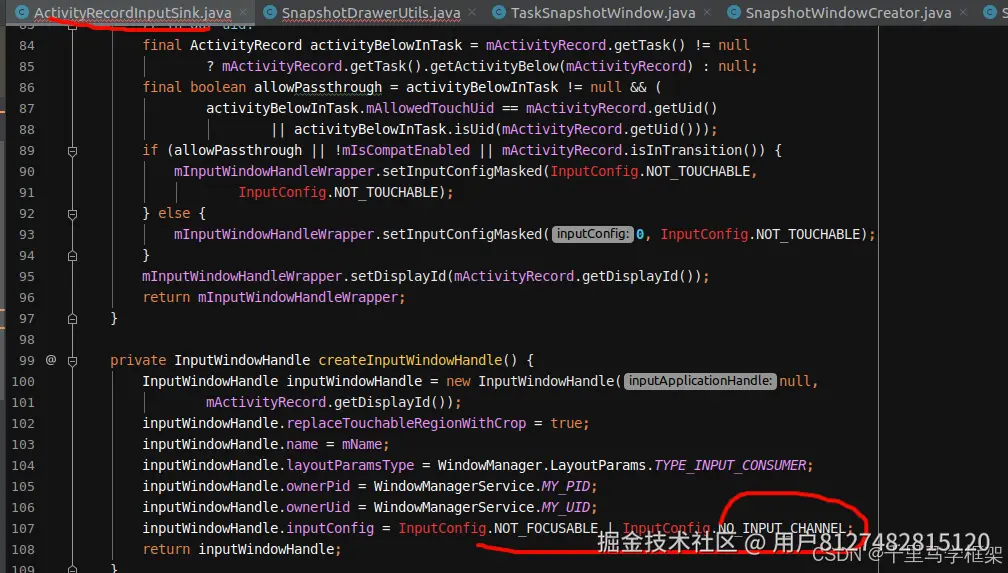Click replaceTouchableRegionWithCrop on line 102
Viewport: 1008px width, 573px height.
[406, 423]
